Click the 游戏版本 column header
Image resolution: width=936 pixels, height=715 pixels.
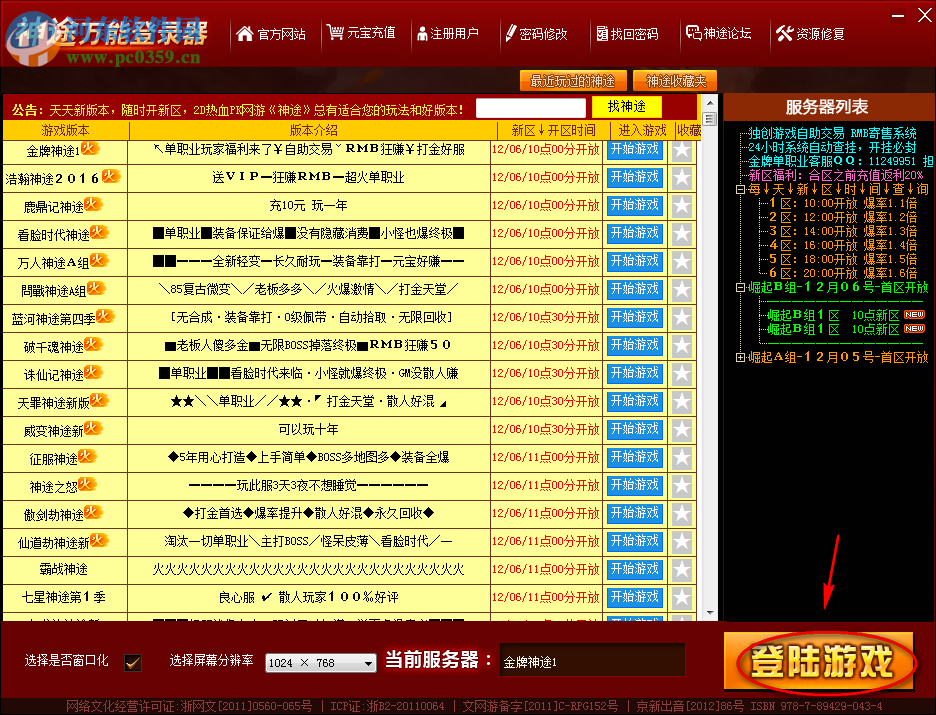66,130
